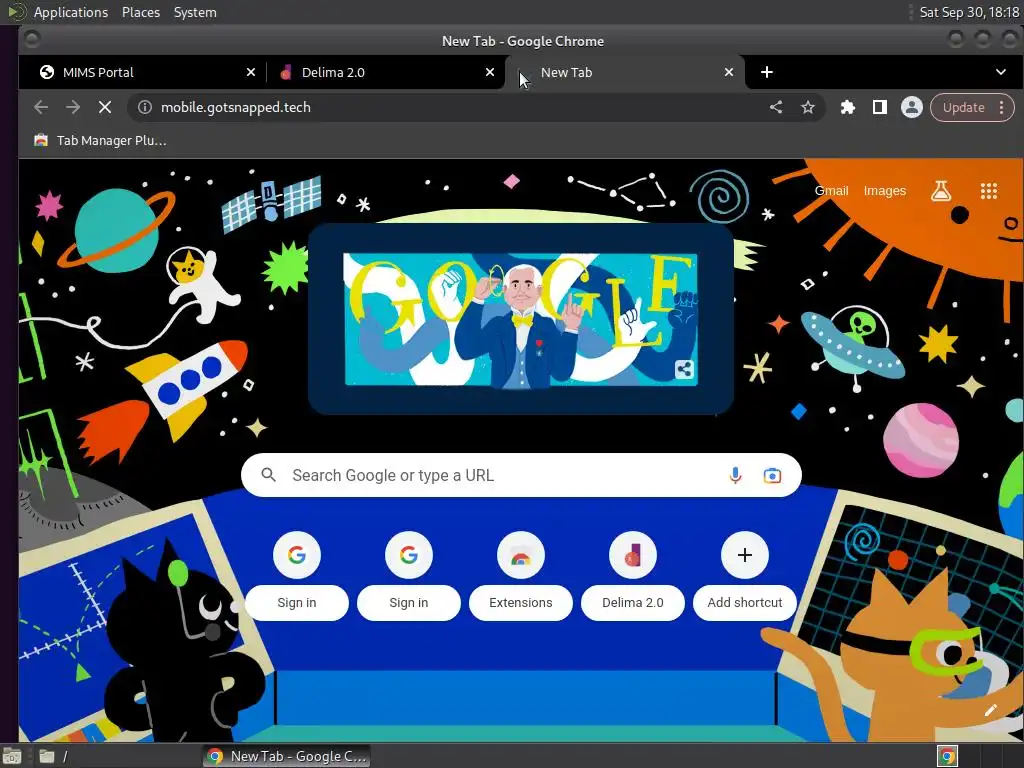Open the Extensions shortcut tile
The image size is (1024, 768).
click(x=520, y=575)
